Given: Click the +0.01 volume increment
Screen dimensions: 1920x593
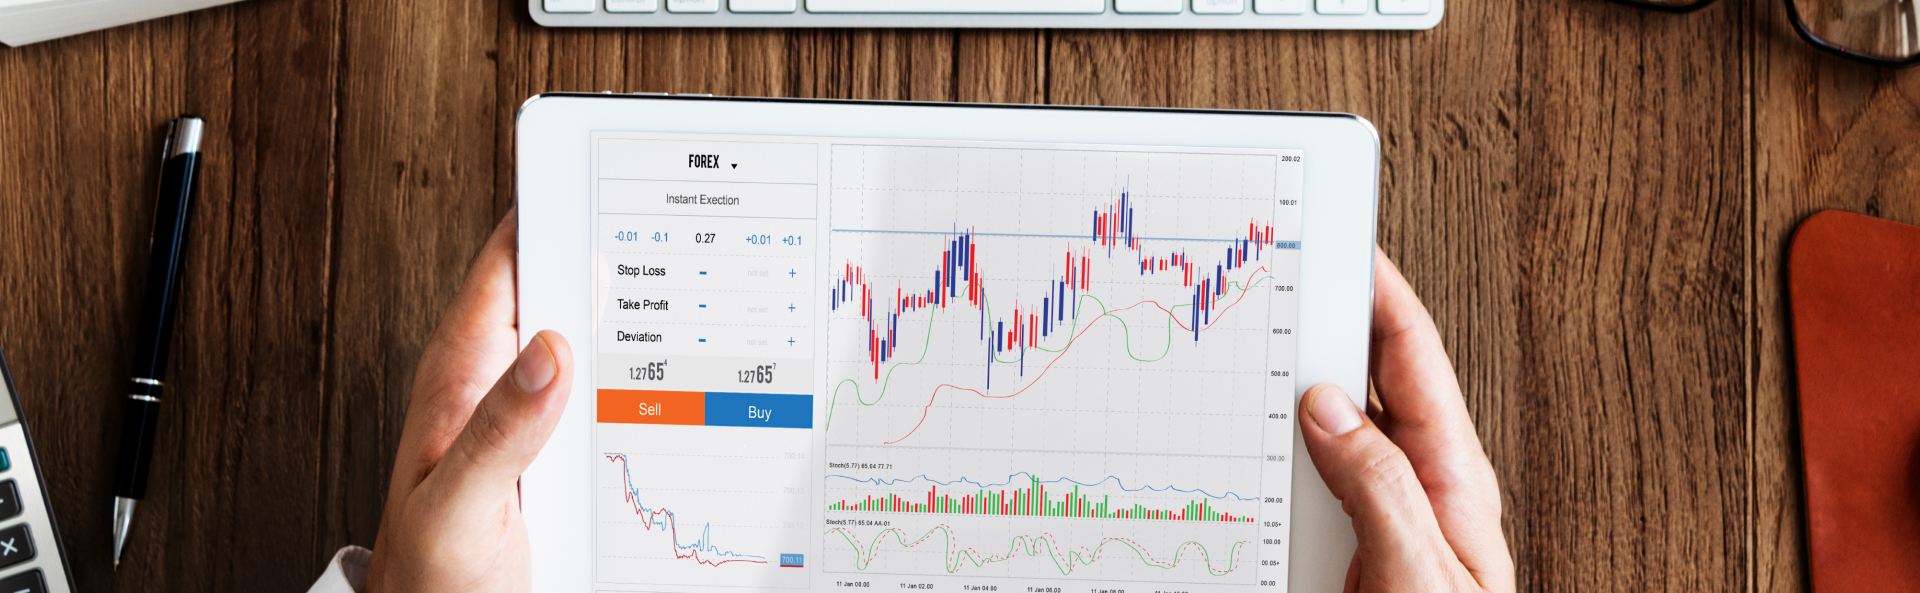Looking at the screenshot, I should click(x=758, y=240).
